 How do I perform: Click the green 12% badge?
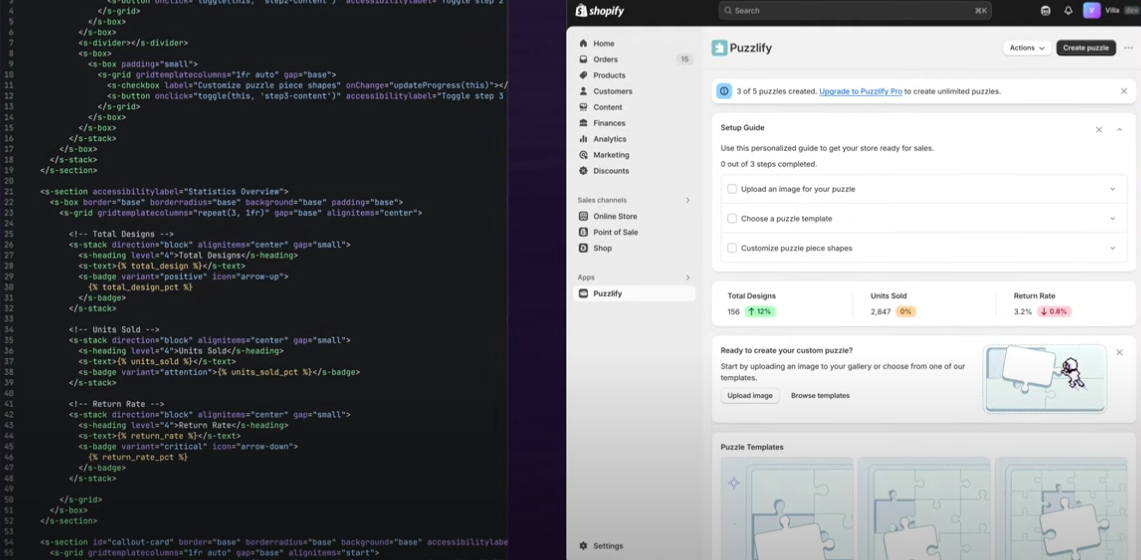tap(758, 311)
